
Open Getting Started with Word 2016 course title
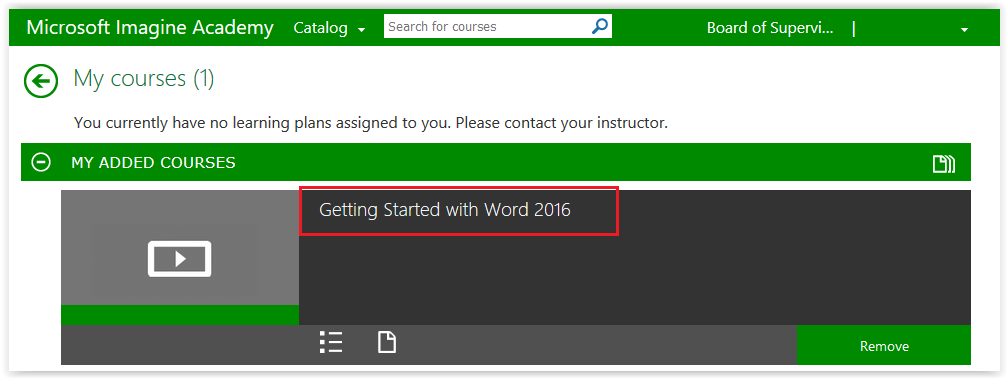(445, 209)
